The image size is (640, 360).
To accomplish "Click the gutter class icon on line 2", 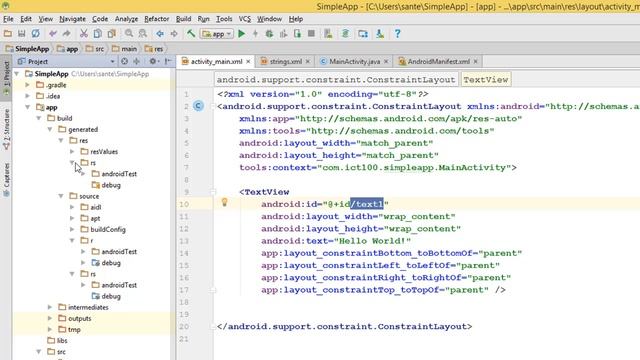I will (x=198, y=106).
